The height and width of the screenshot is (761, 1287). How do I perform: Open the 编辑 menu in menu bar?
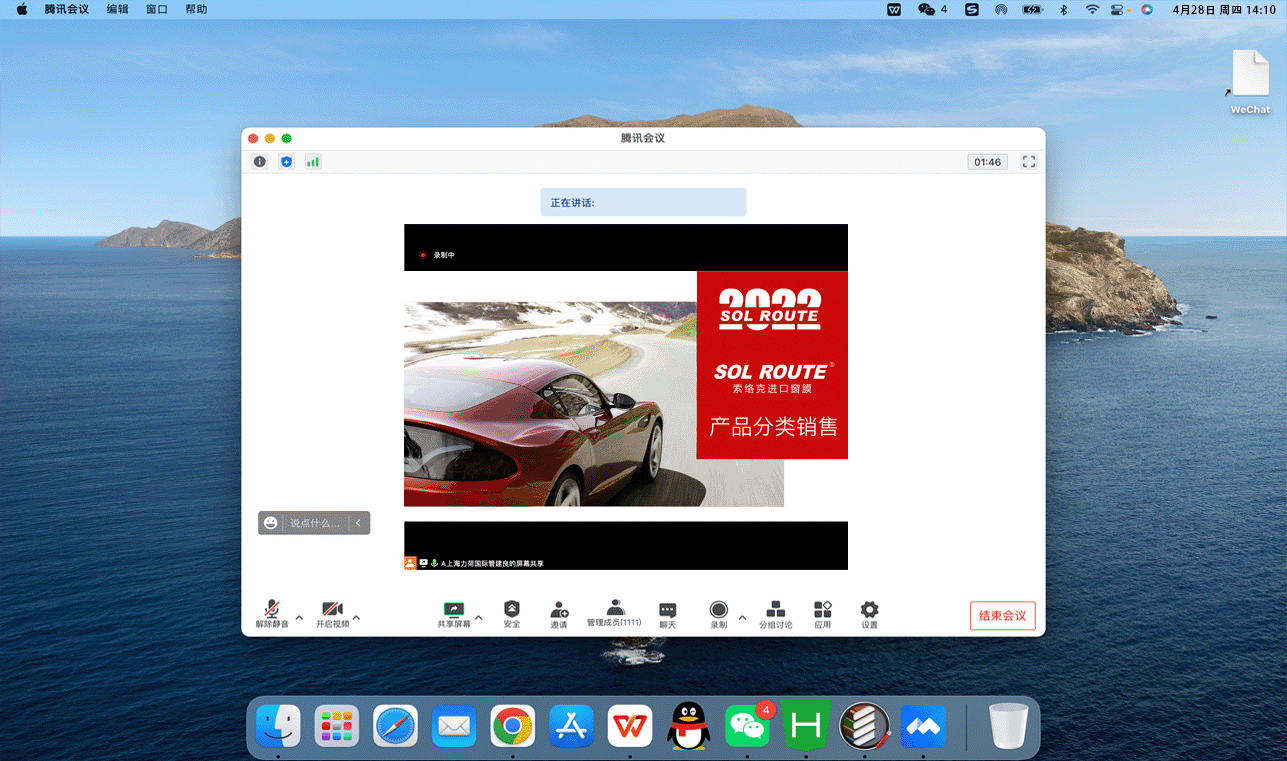pos(117,9)
